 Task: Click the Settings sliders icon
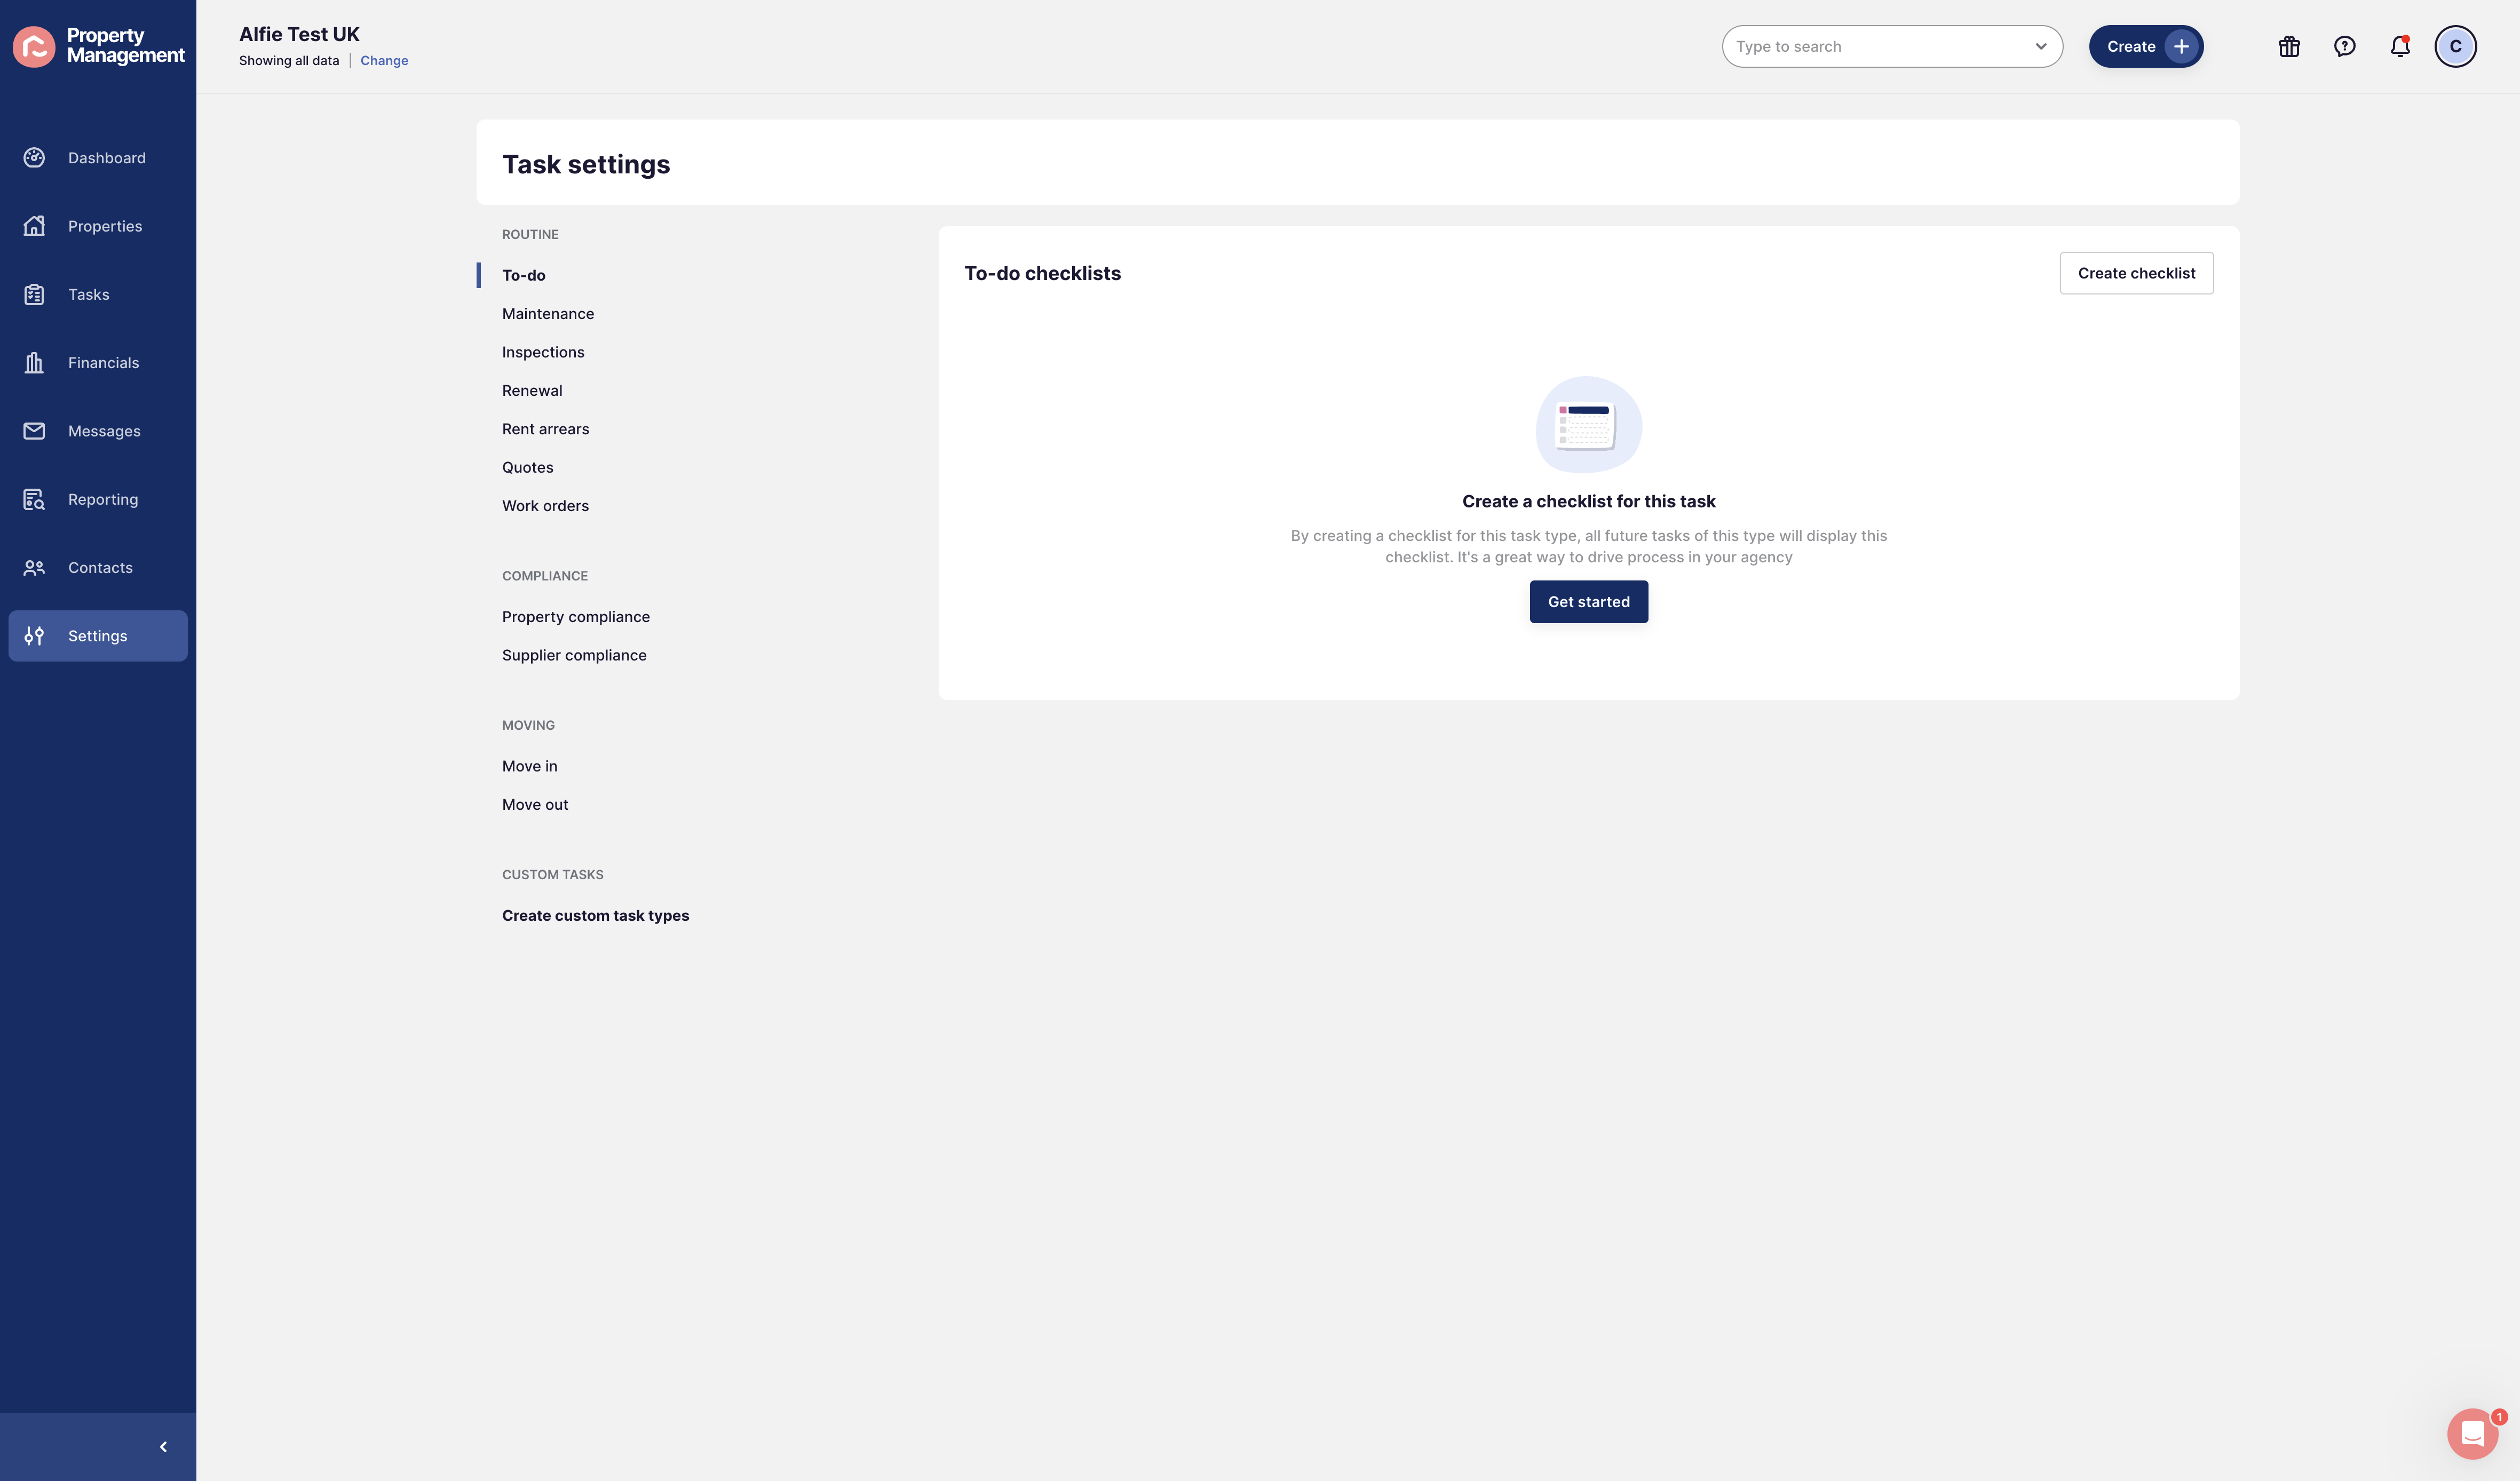pos(34,636)
